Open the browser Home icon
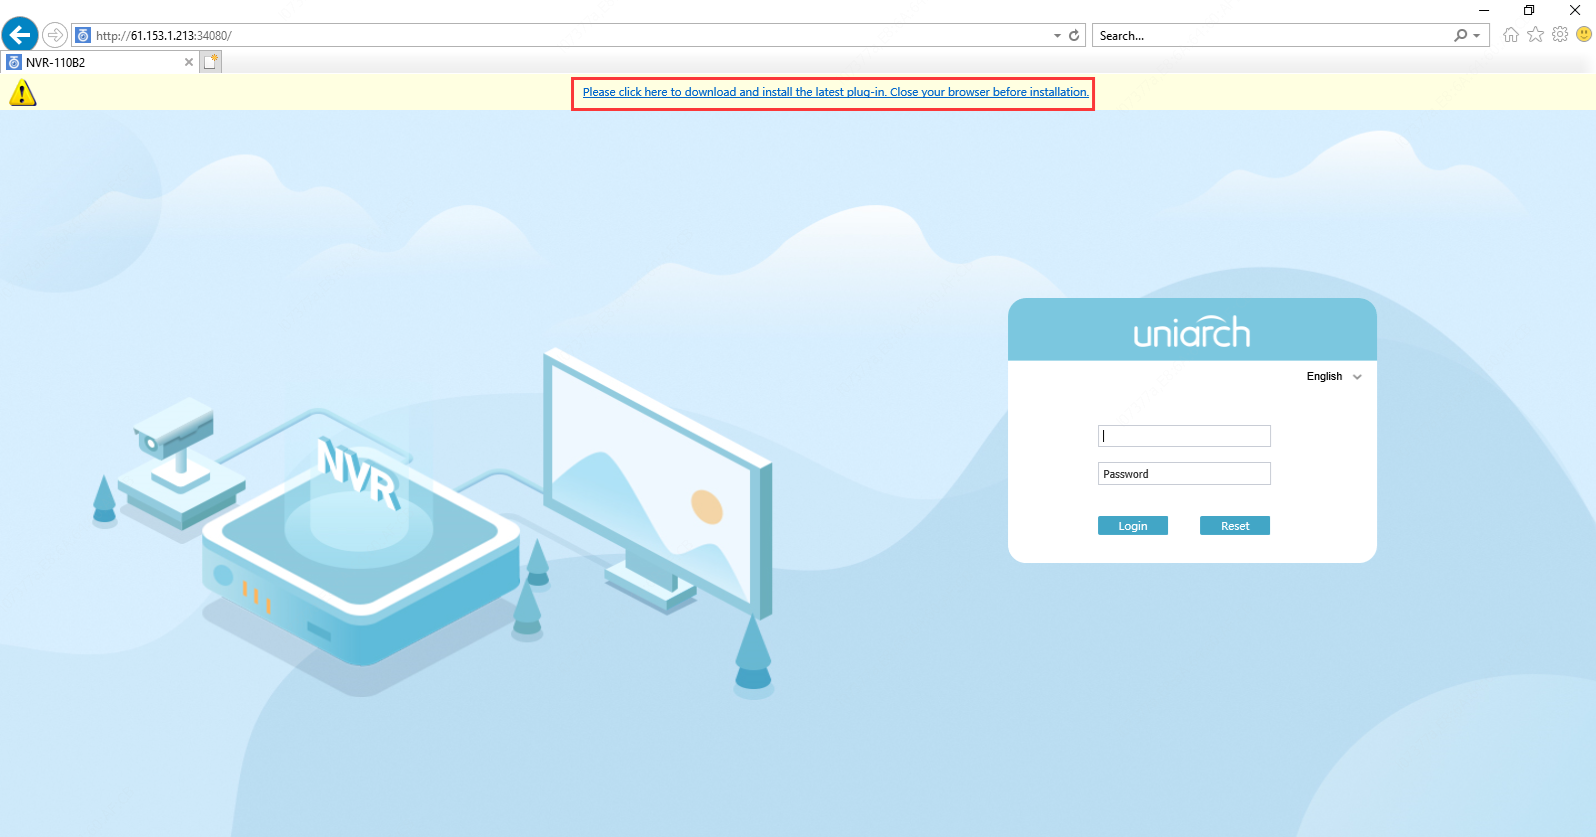 [1511, 35]
